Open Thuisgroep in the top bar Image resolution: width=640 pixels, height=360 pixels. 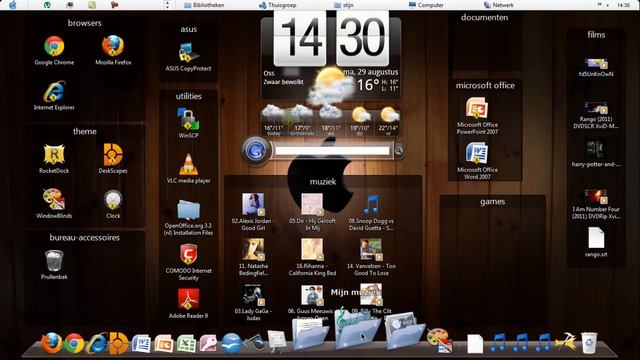tap(278, 5)
